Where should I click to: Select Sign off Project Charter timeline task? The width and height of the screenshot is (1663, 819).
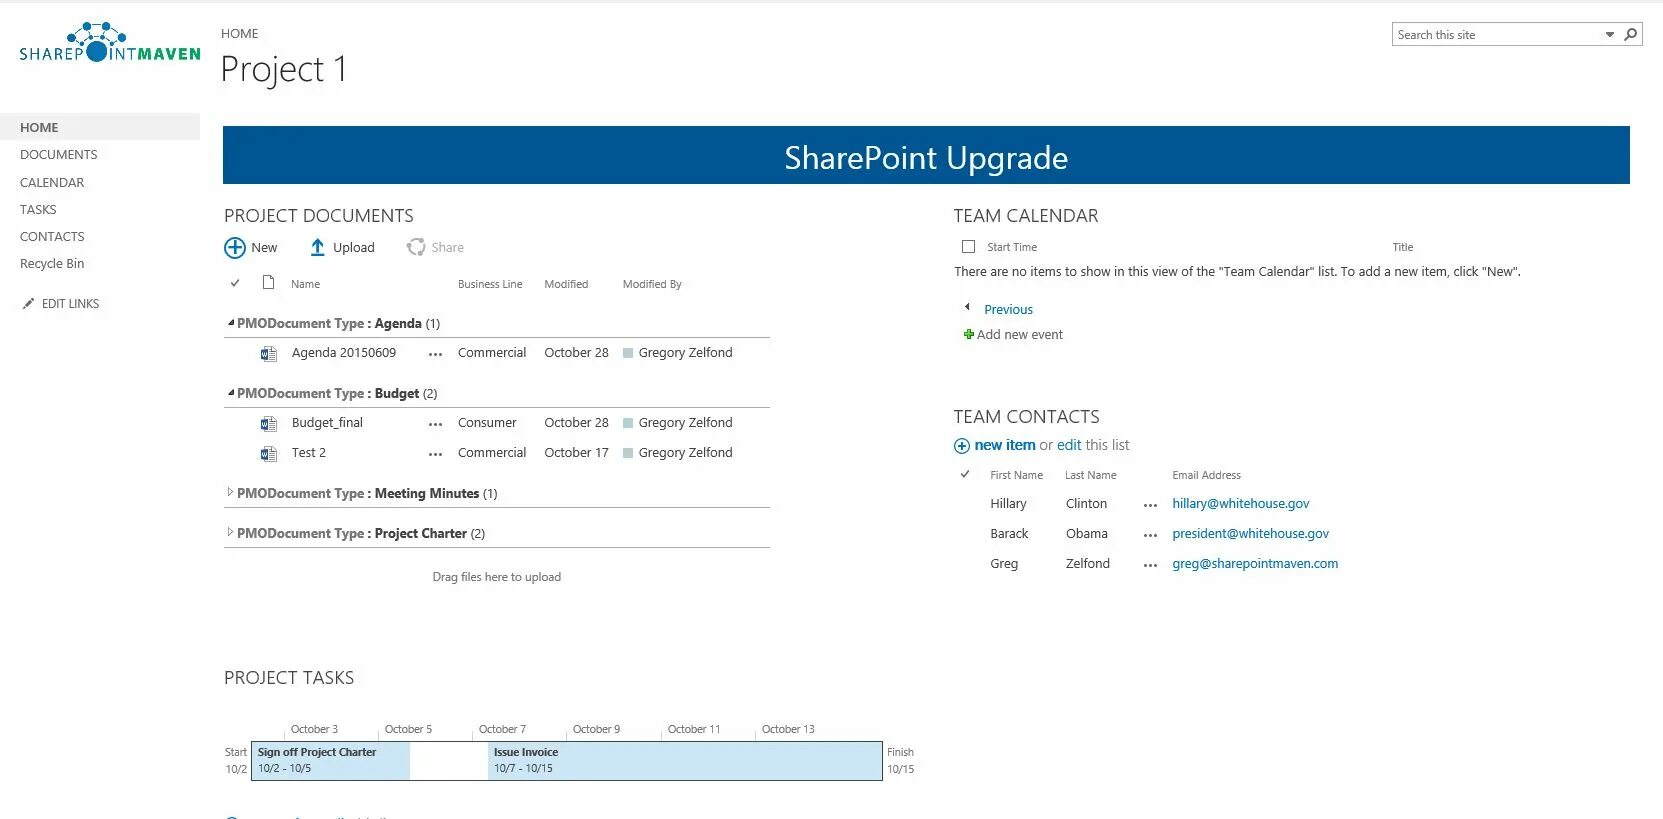click(x=330, y=760)
